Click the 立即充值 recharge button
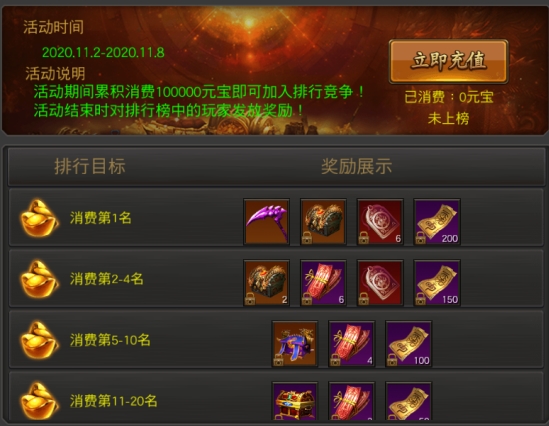 tap(448, 61)
